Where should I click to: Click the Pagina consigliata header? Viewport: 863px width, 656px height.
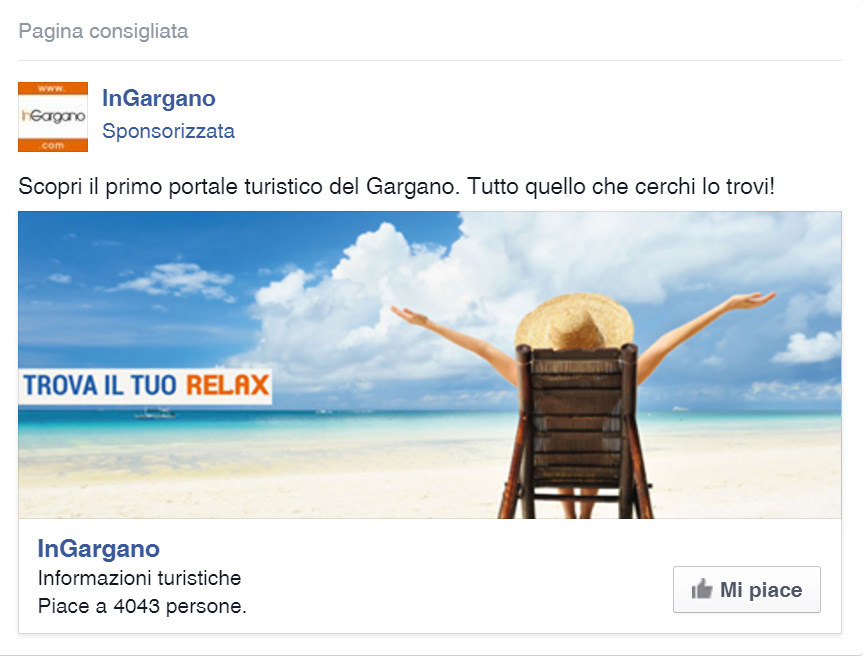103,31
